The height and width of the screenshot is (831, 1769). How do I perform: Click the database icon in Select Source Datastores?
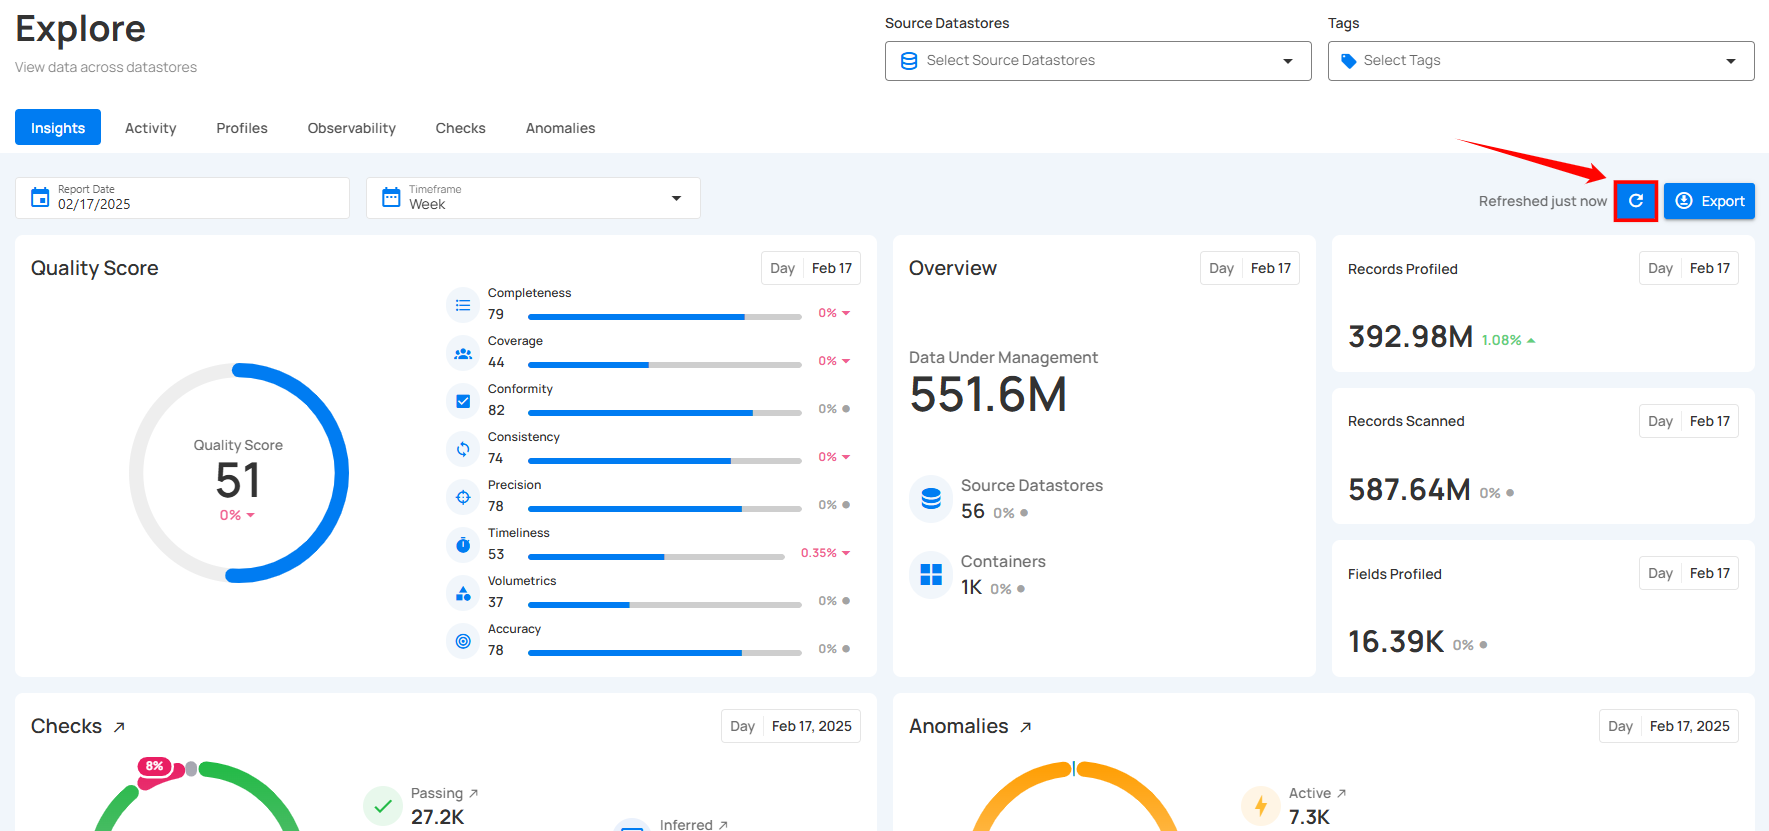pos(909,61)
